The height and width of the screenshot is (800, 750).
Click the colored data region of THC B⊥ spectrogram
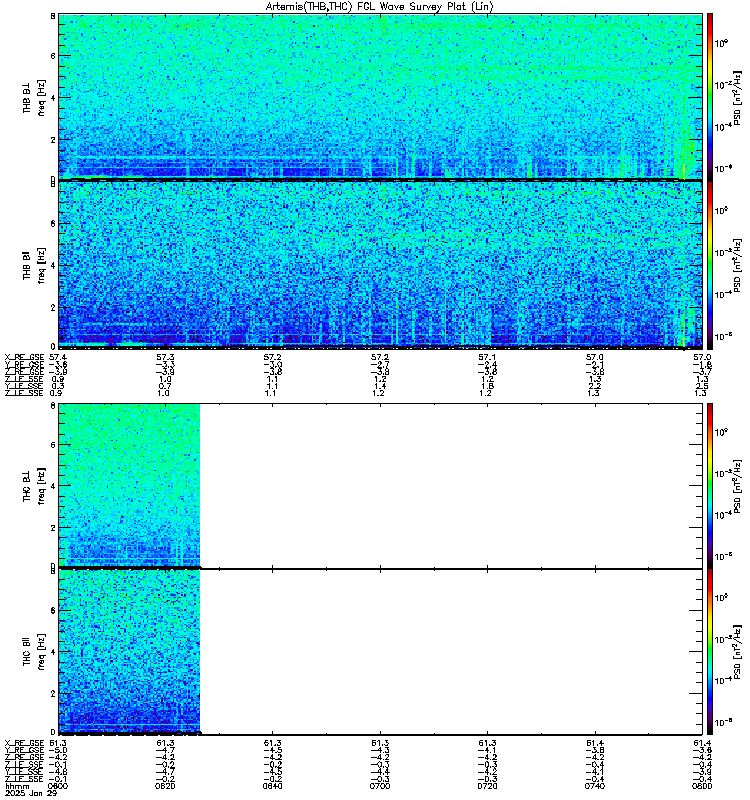click(129, 485)
